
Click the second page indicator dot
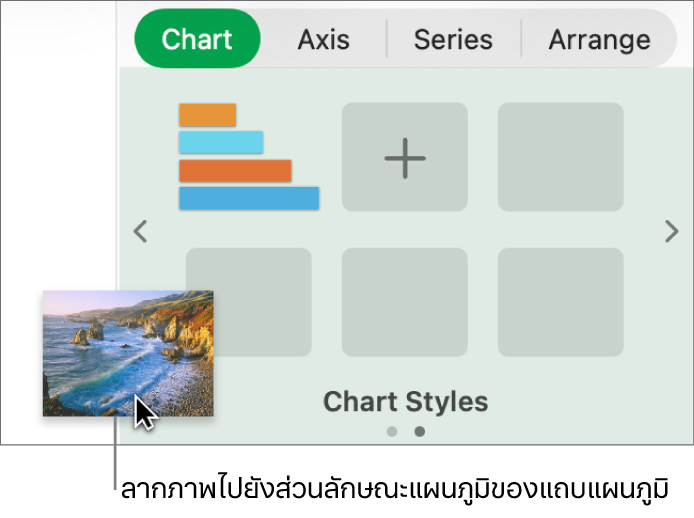[x=420, y=432]
